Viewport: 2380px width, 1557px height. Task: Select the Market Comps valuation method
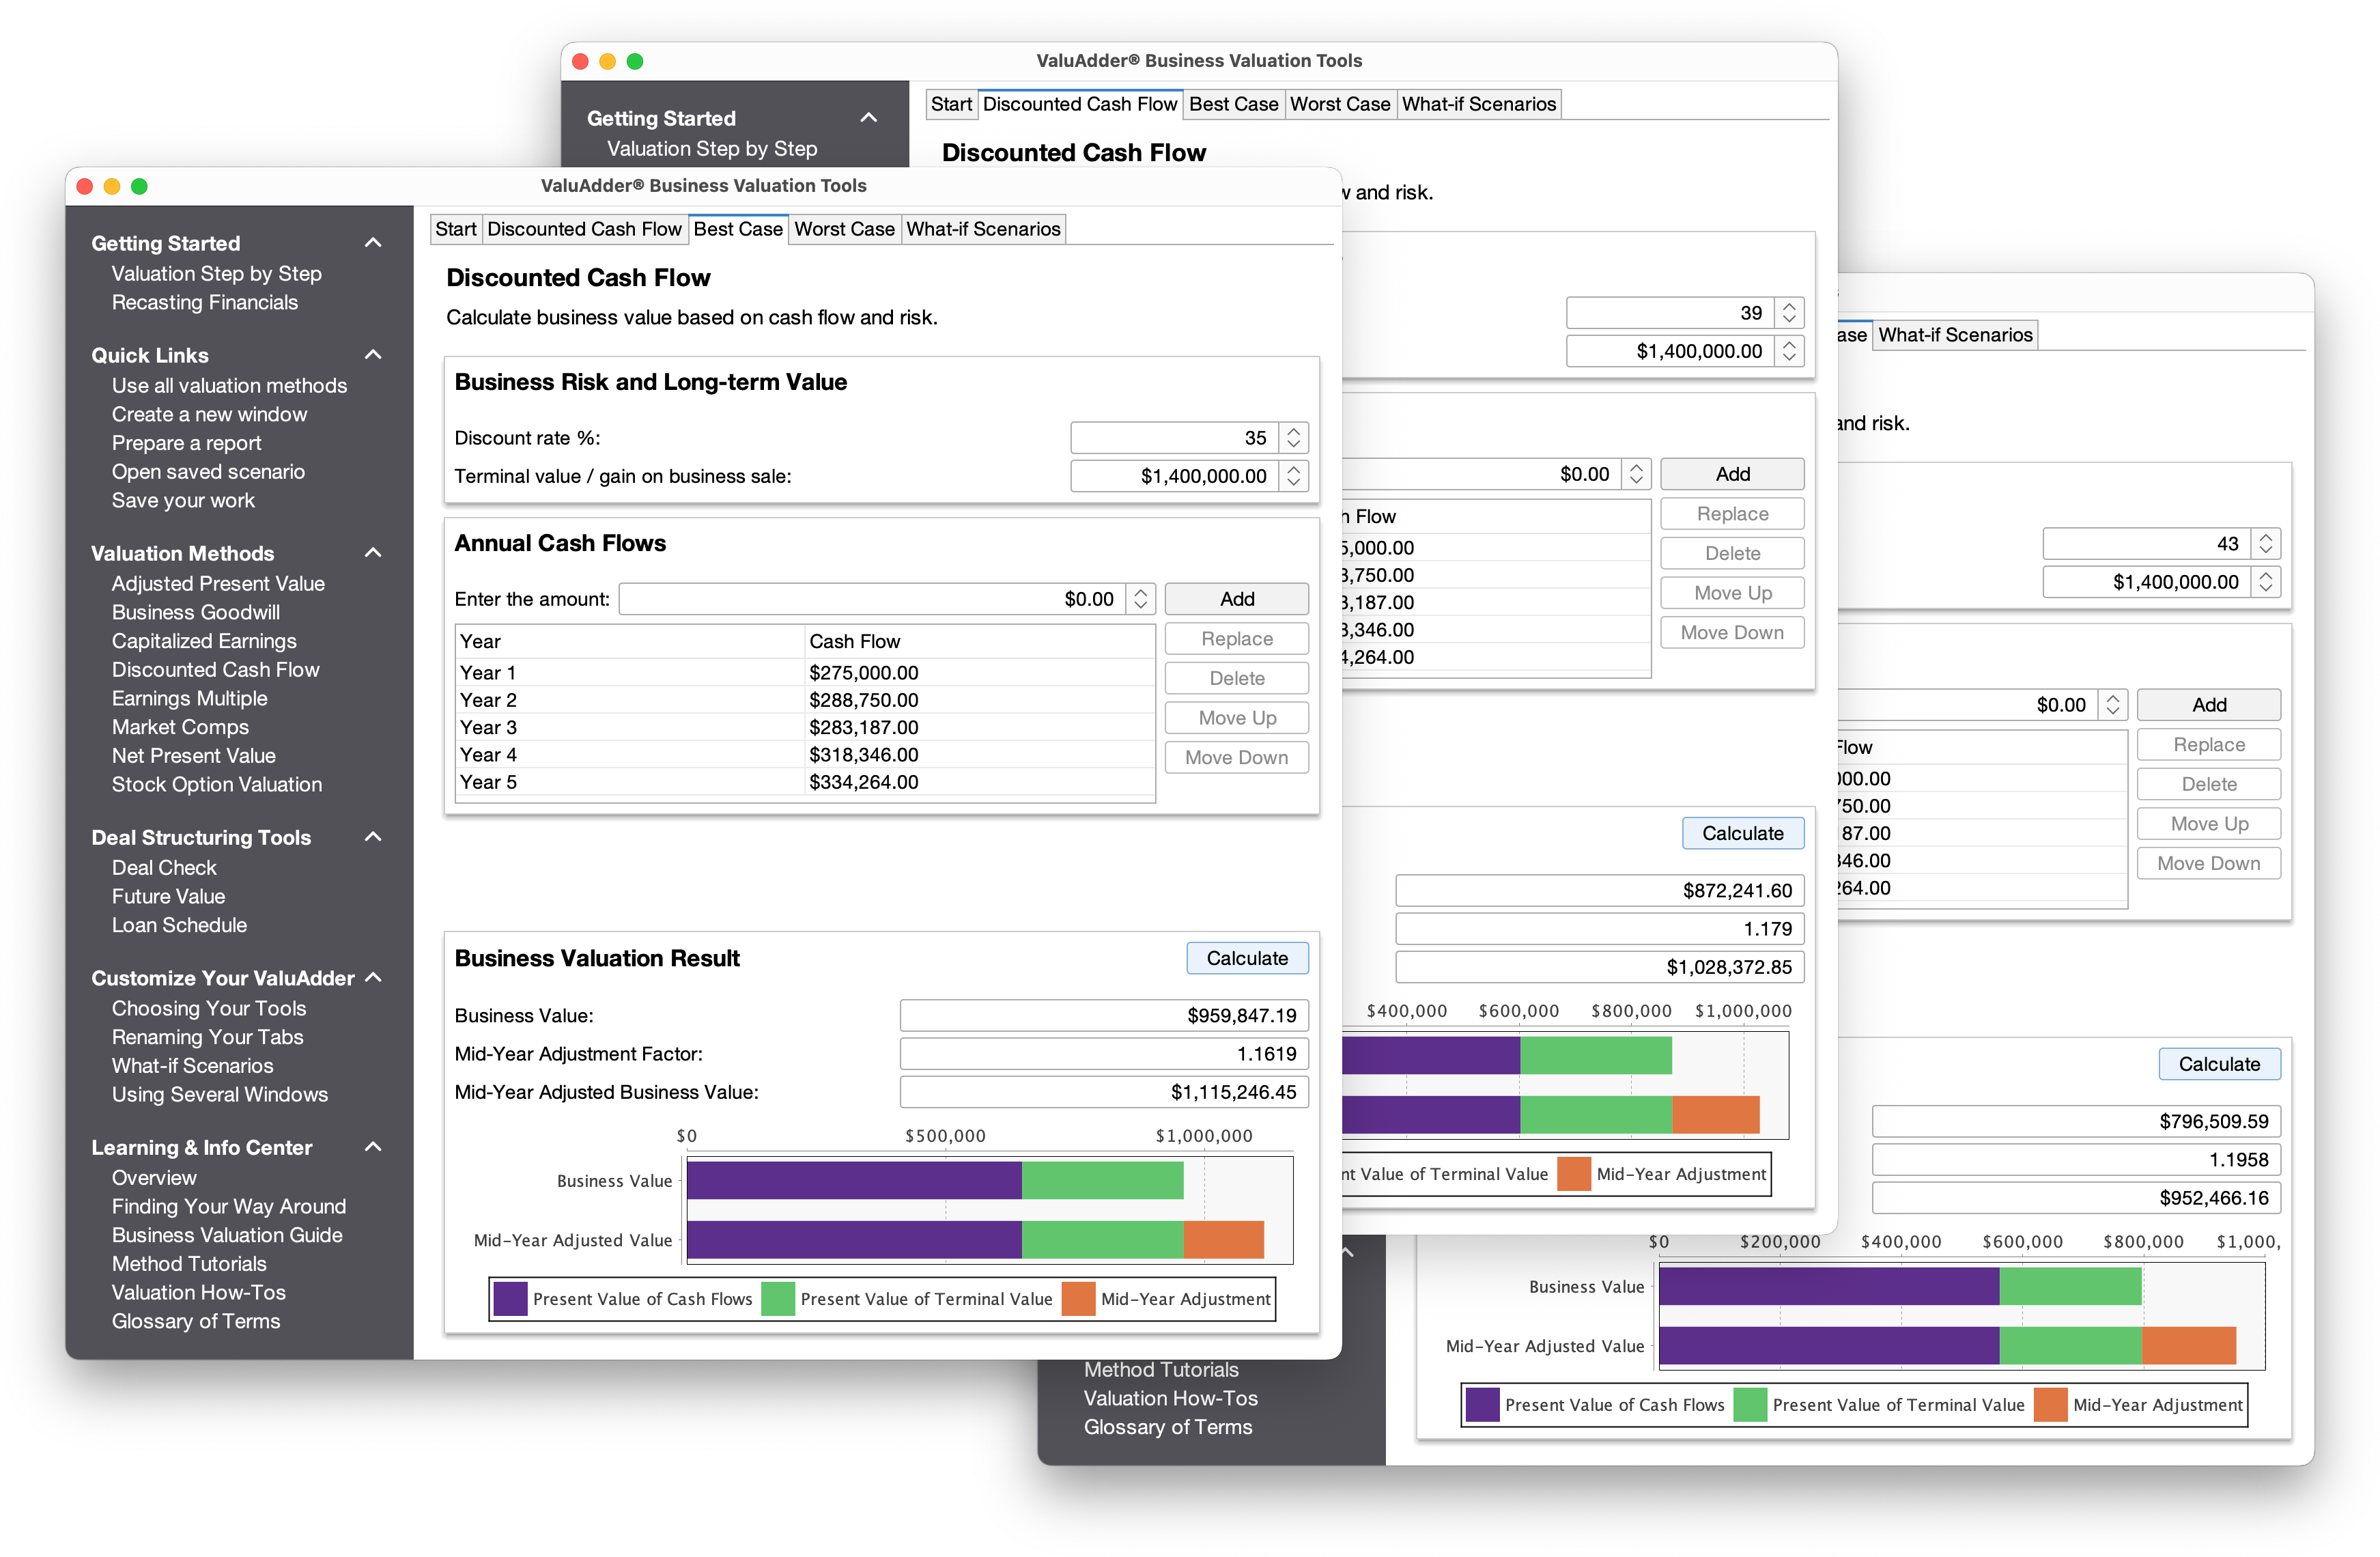[x=181, y=727]
